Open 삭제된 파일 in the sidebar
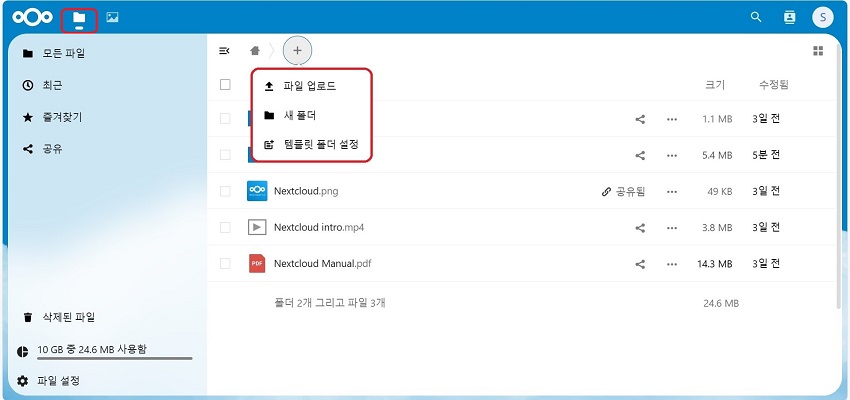850x400 pixels. coord(68,317)
